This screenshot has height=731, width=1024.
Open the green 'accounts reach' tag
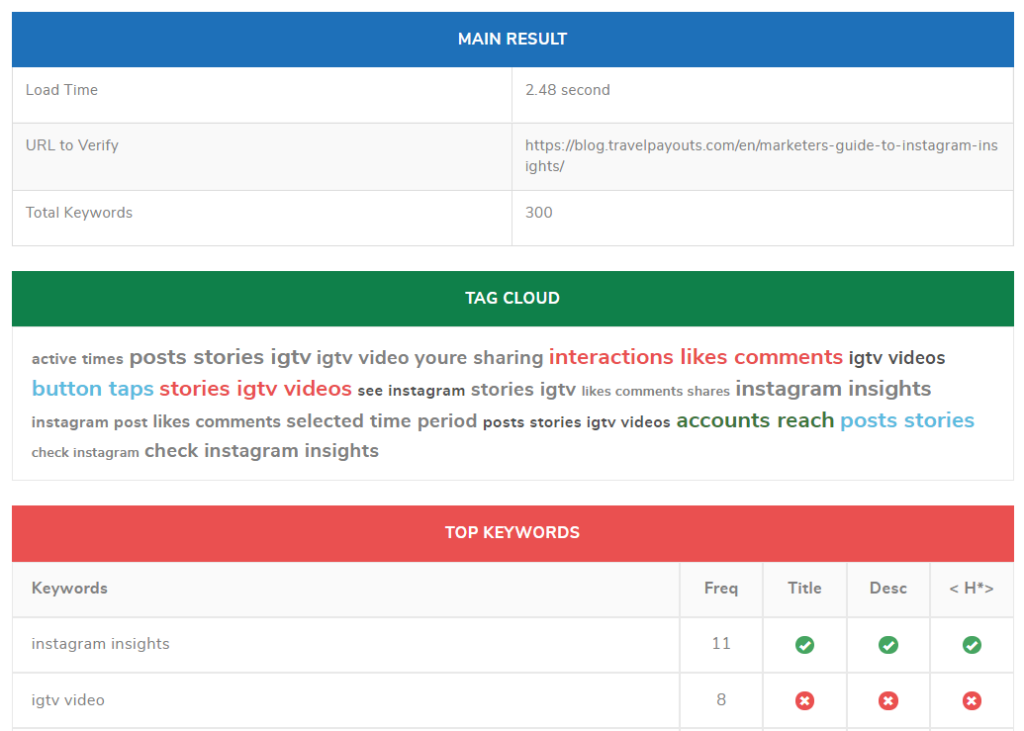click(x=755, y=421)
